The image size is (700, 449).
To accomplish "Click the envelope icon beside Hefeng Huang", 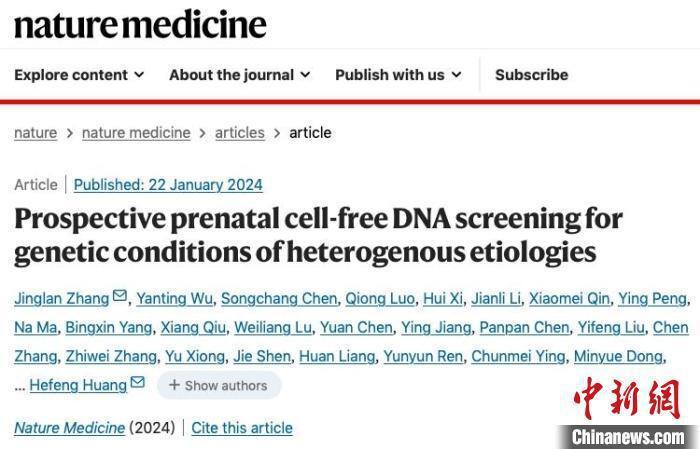I will tap(138, 383).
